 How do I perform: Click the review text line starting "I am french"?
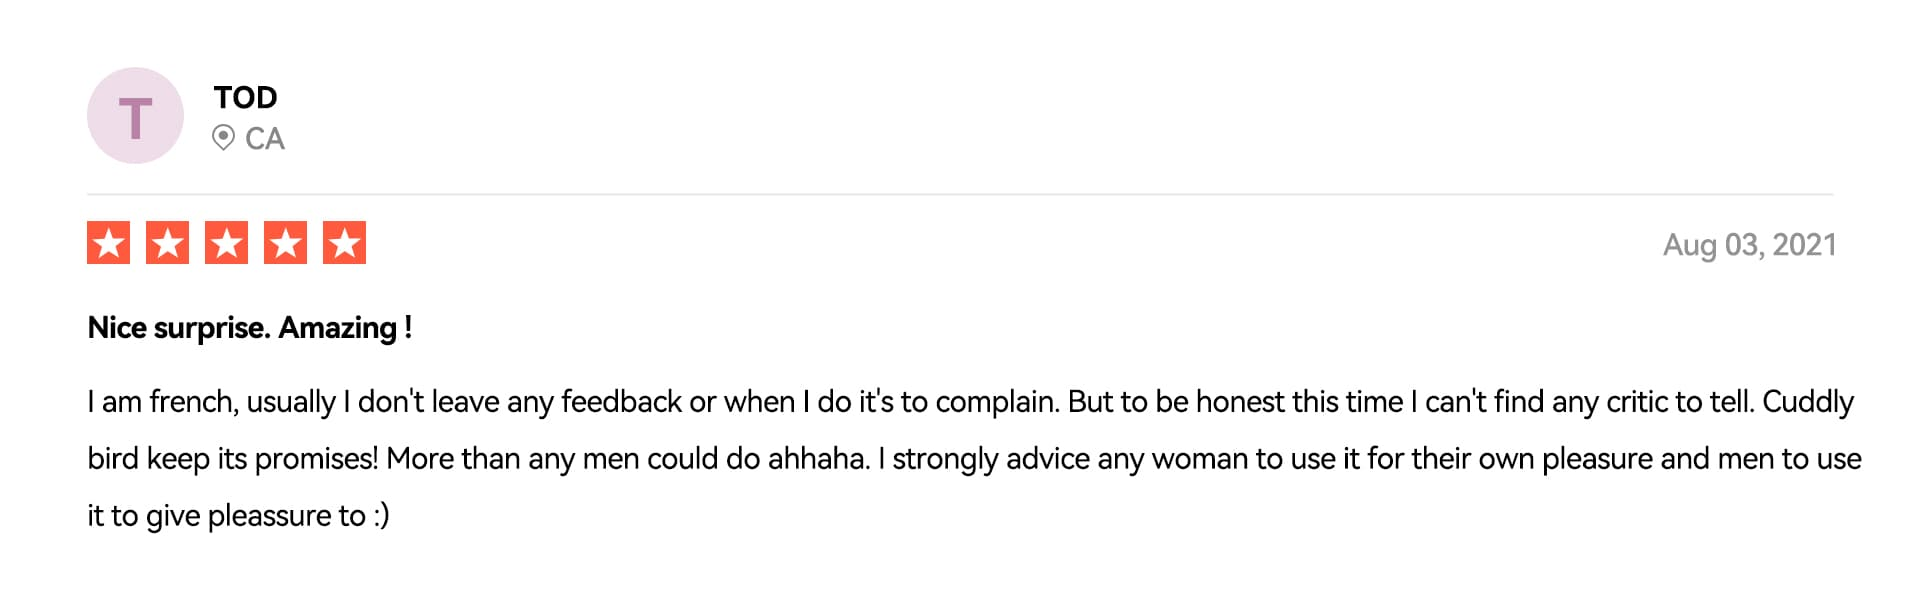pos(970,402)
